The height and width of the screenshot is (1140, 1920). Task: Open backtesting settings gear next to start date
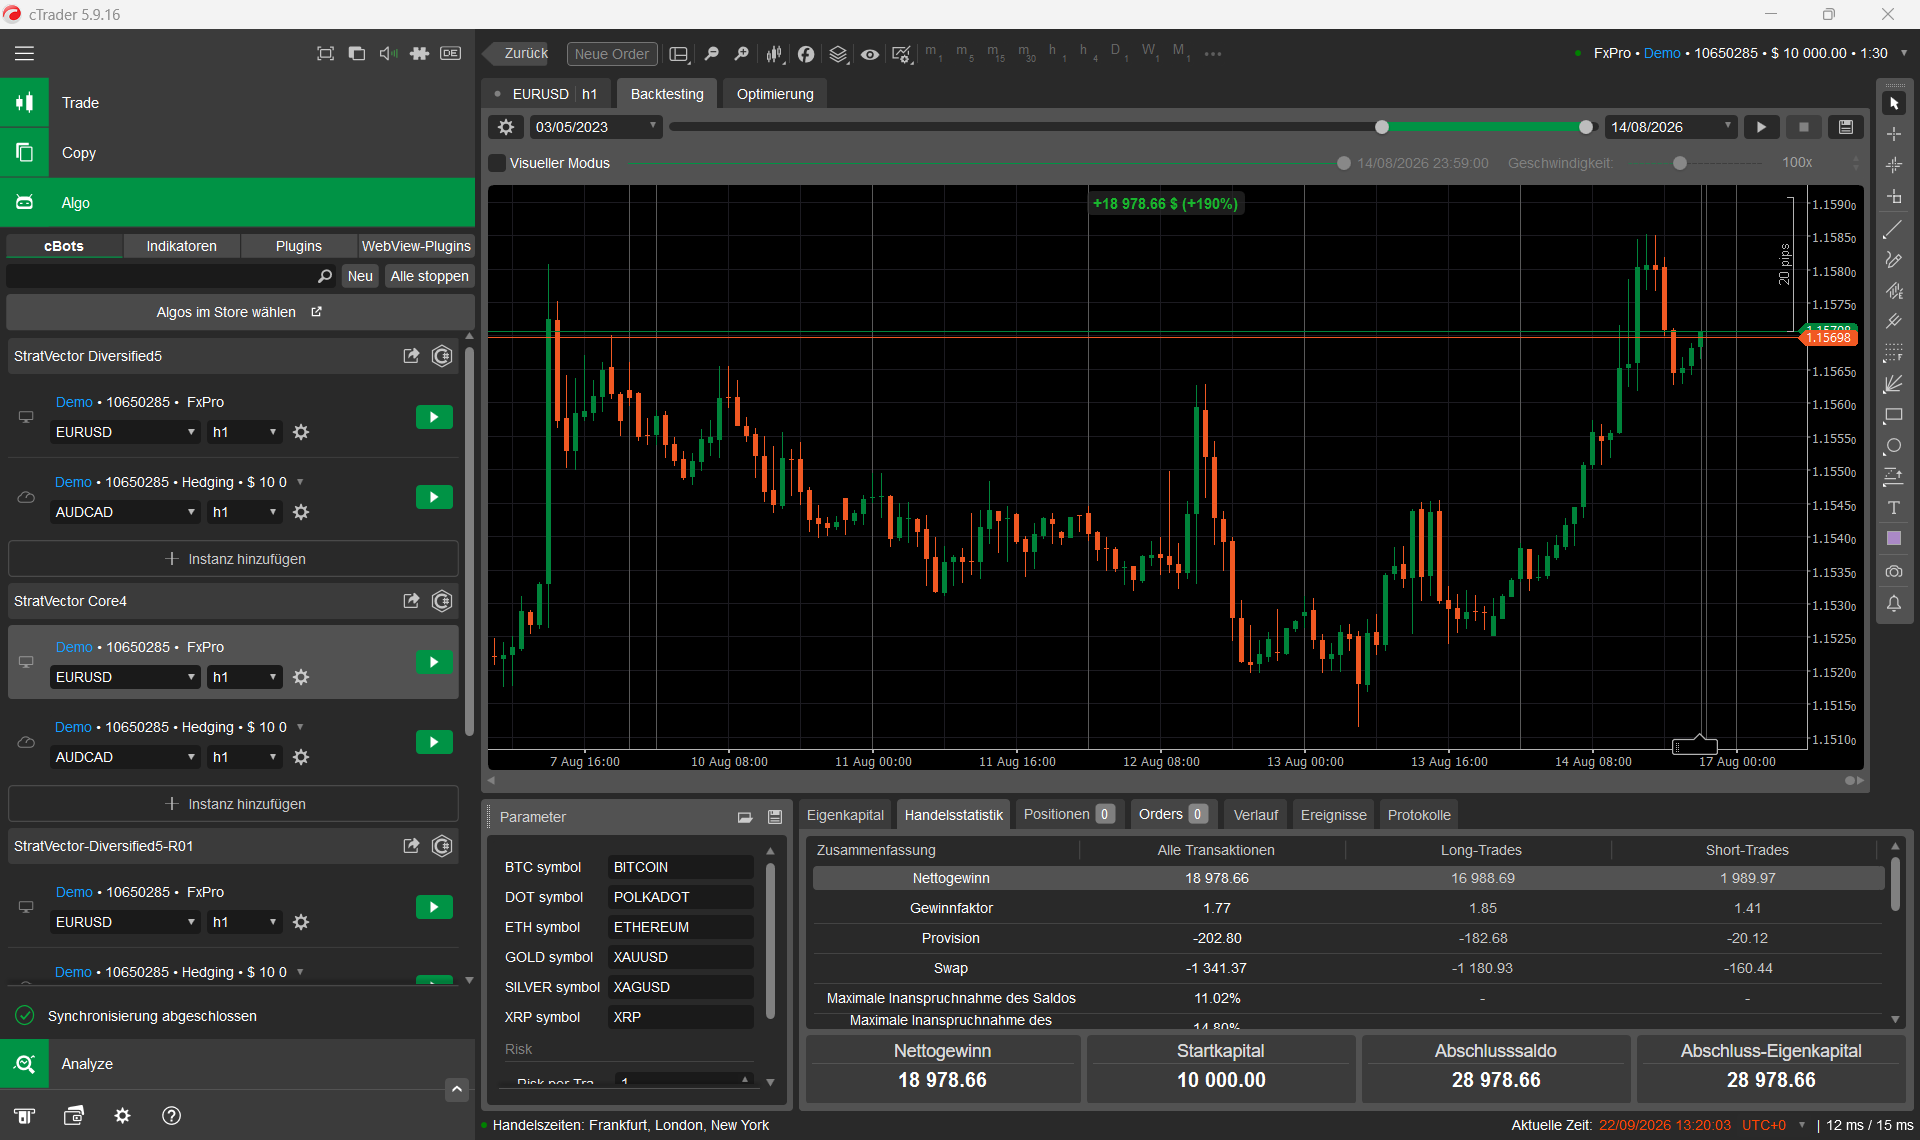click(506, 127)
